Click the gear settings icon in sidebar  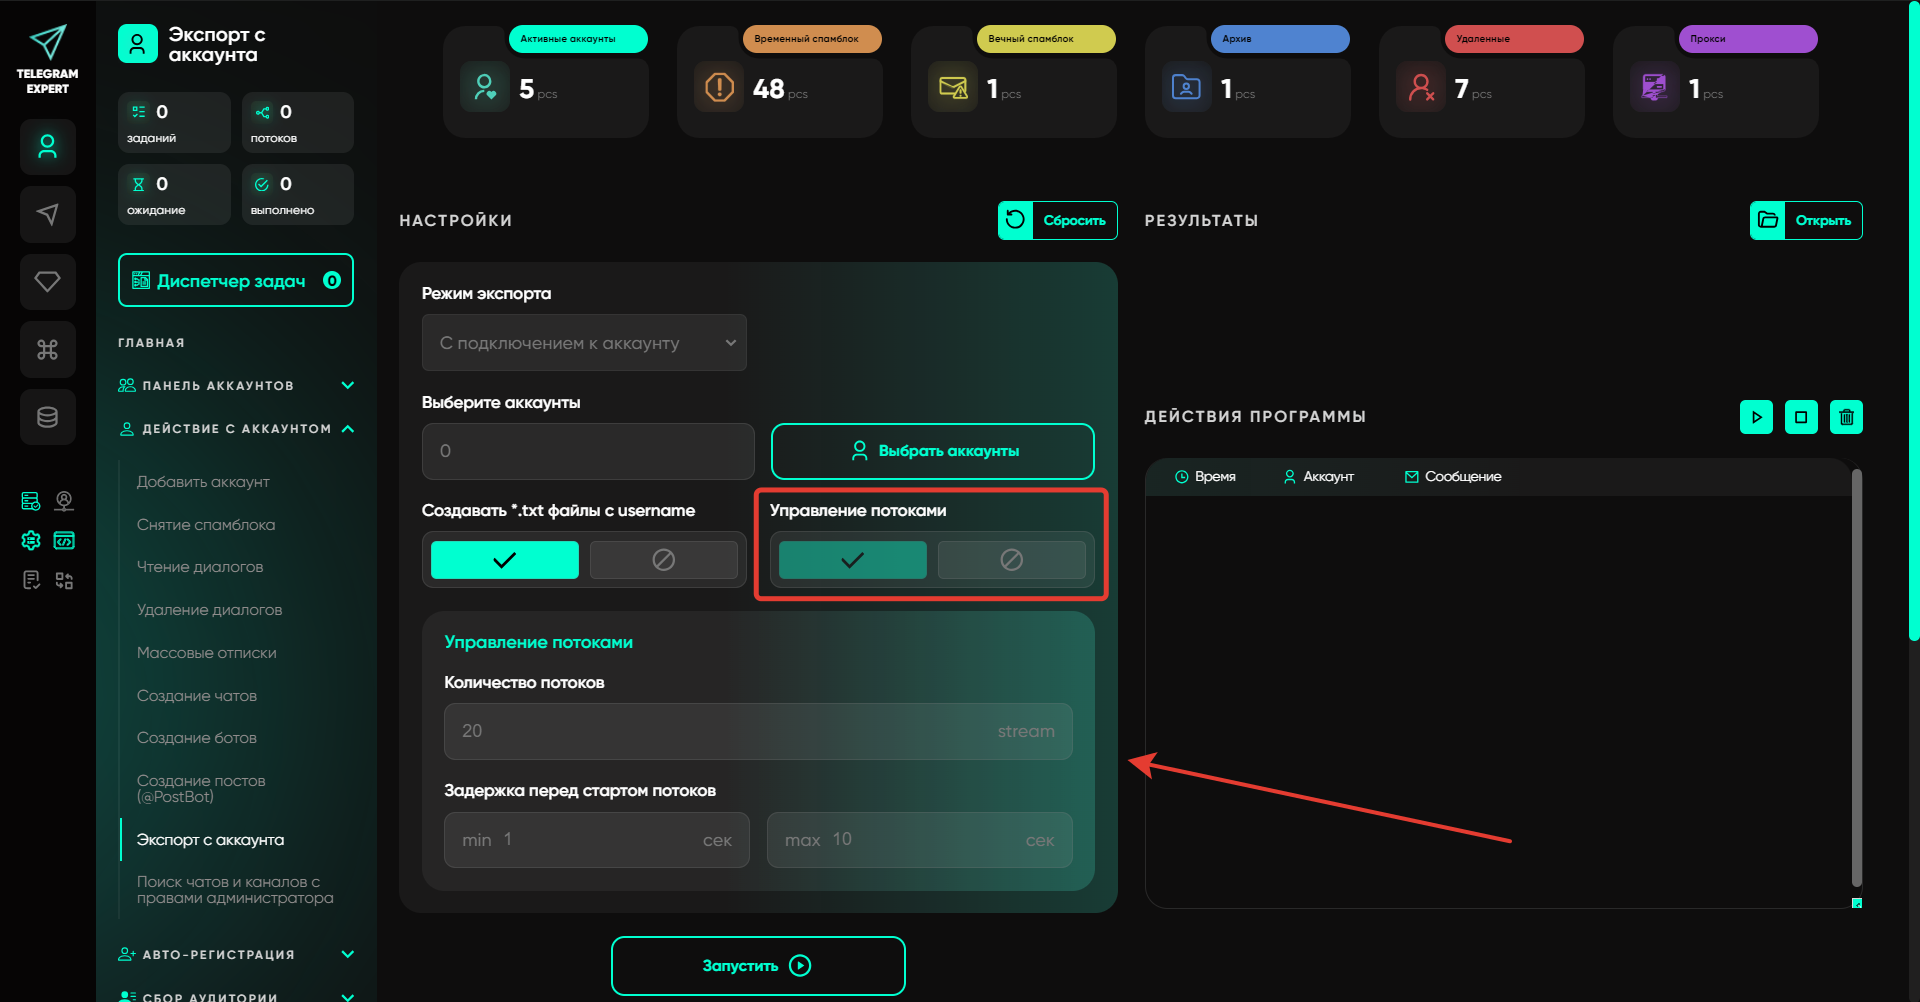(31, 541)
